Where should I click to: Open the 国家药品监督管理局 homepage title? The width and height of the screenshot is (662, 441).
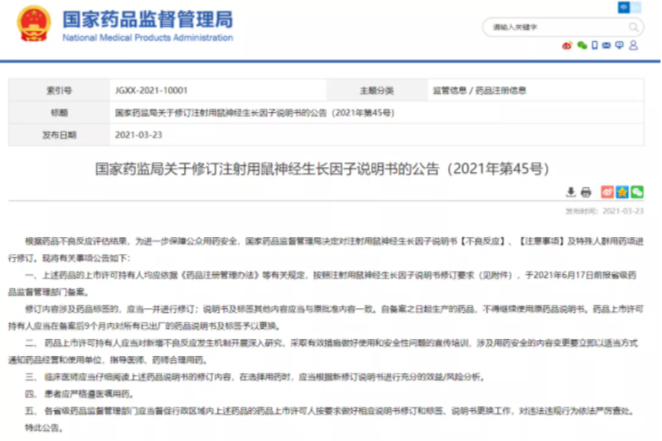pos(148,19)
